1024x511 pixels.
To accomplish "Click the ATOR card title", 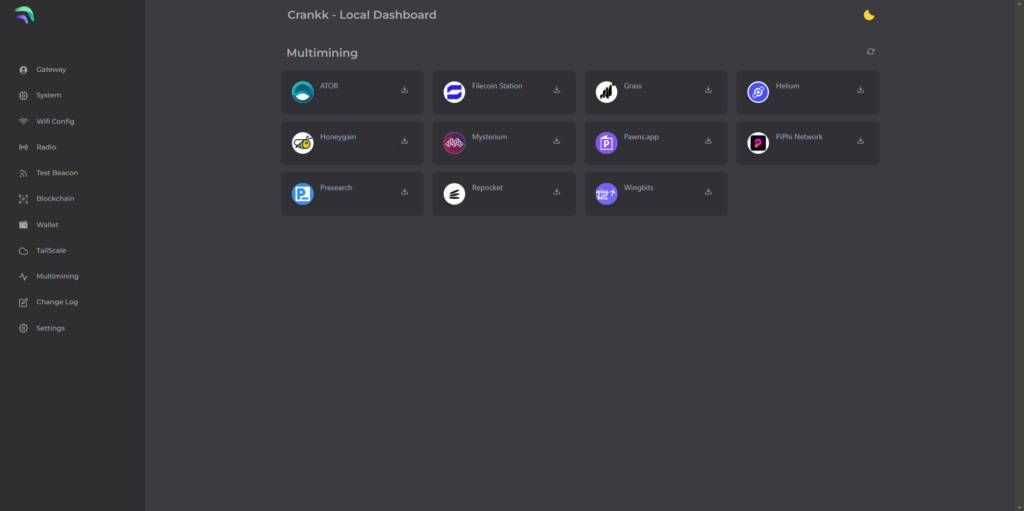I will (329, 86).
